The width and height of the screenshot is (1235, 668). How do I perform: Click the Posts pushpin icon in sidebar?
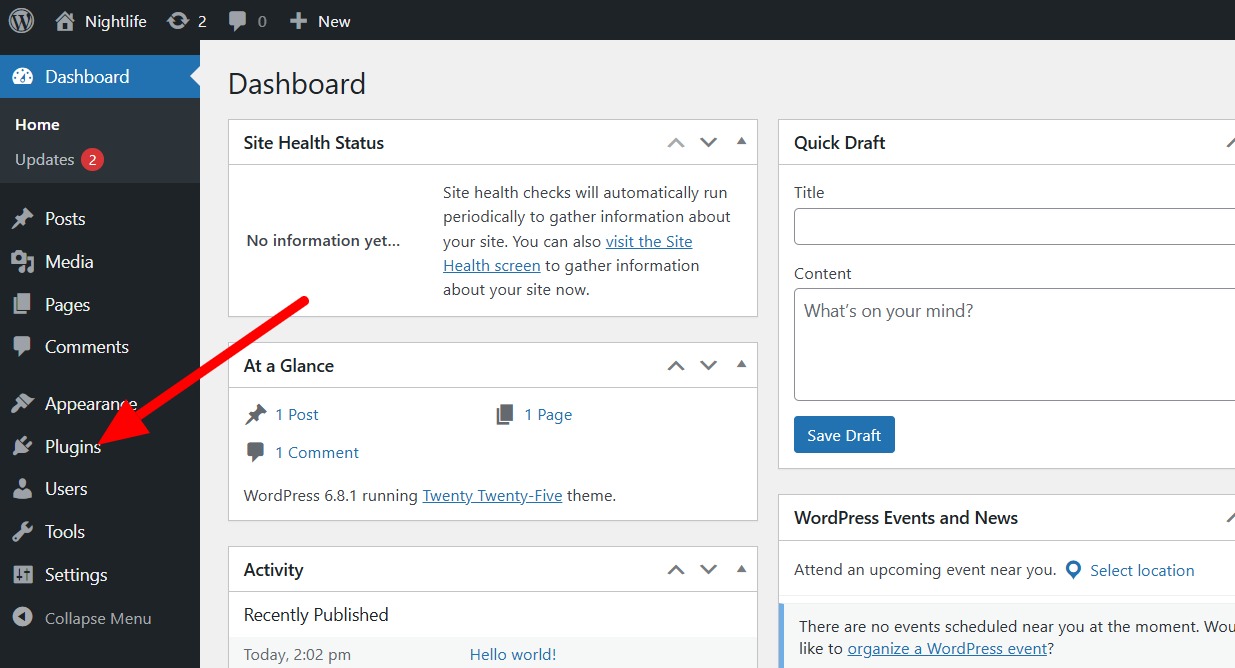(x=22, y=219)
